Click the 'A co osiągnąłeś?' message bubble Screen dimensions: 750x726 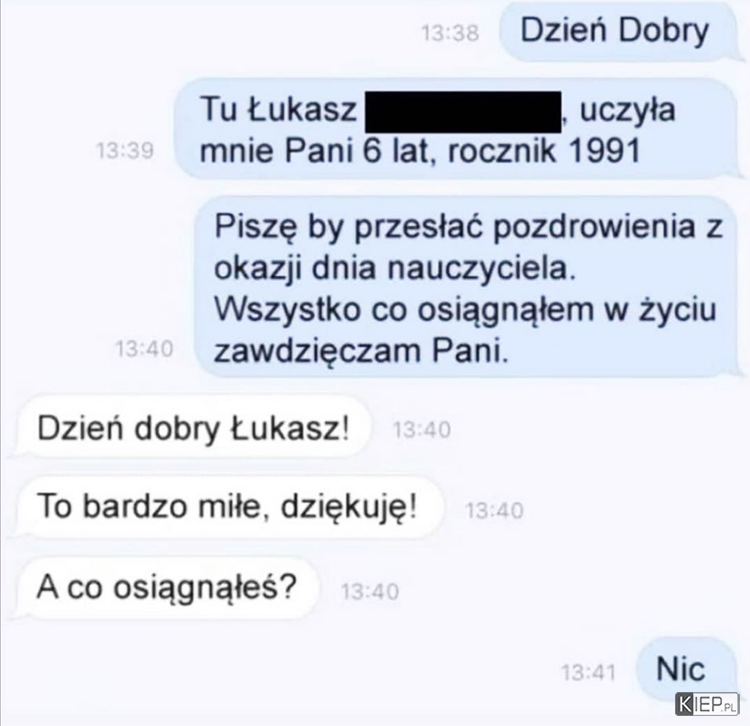coord(166,588)
